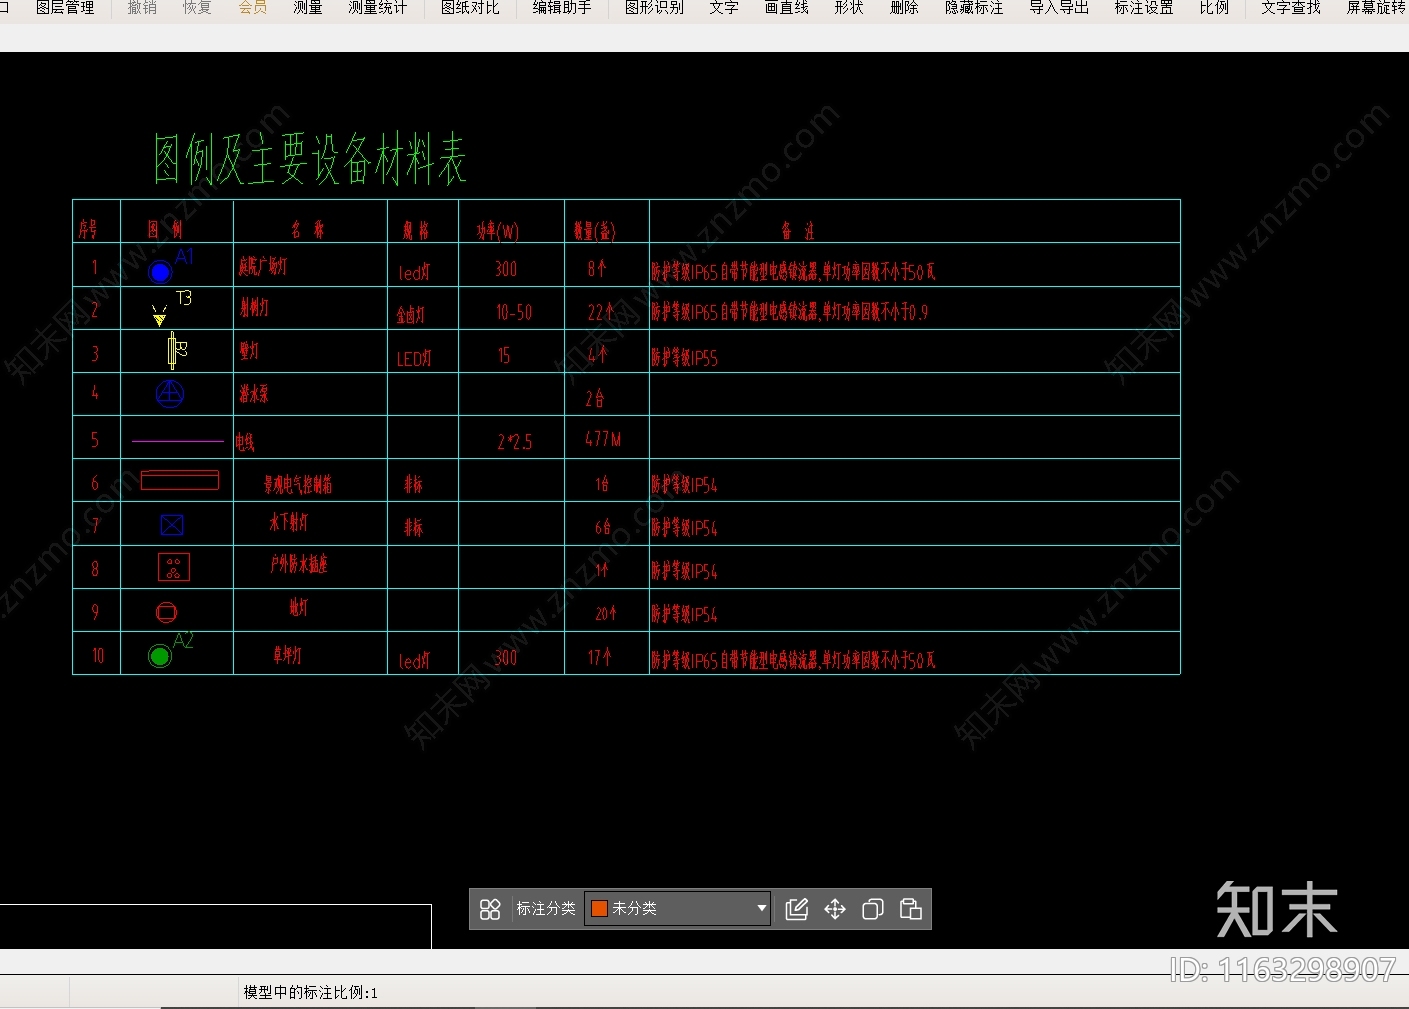Screen dimensions: 1409x1009
Task: Toggle 隐藏标注 hide annotations
Action: (x=974, y=8)
